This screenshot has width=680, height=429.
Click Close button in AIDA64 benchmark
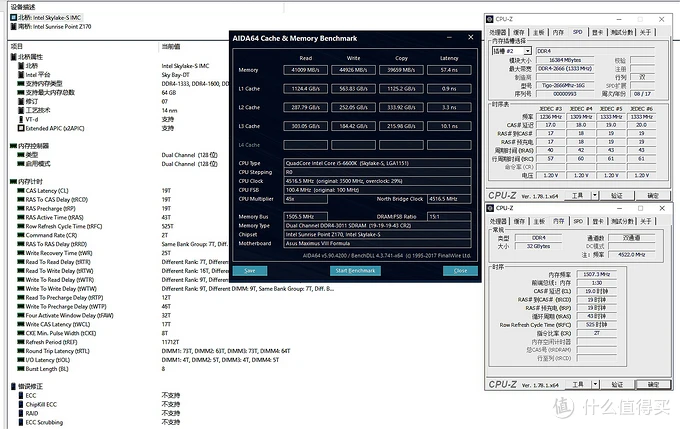460,271
